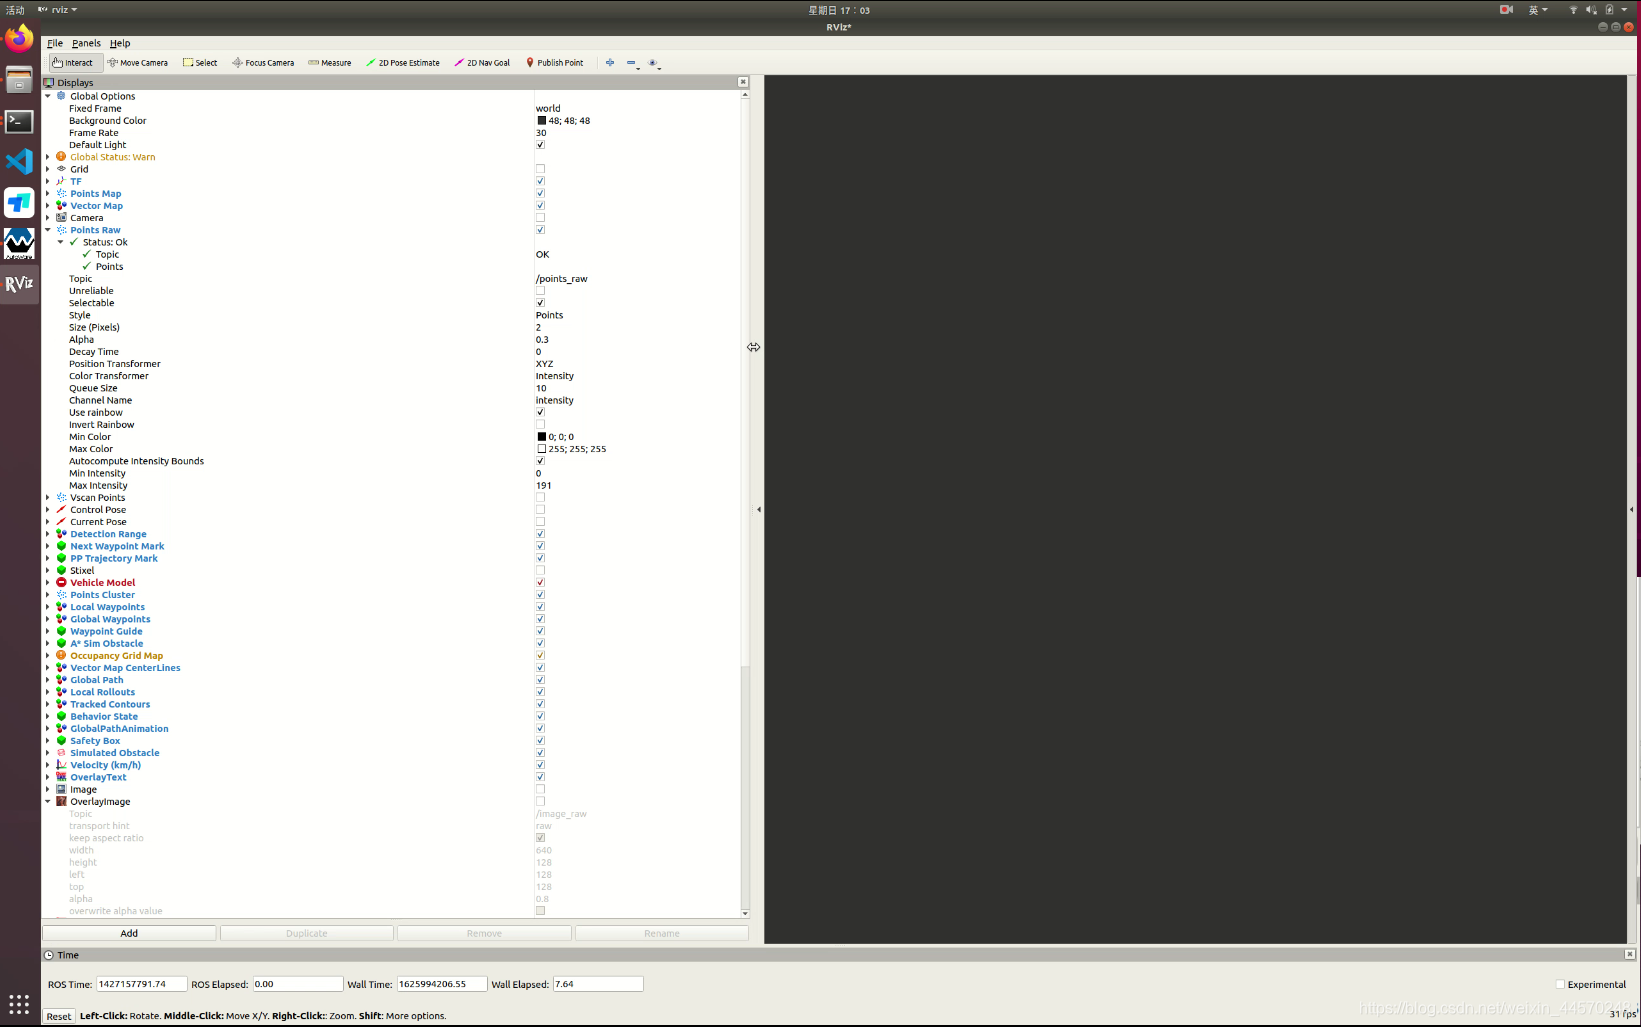
Task: Open the toolbar options eye icon
Action: tap(654, 63)
